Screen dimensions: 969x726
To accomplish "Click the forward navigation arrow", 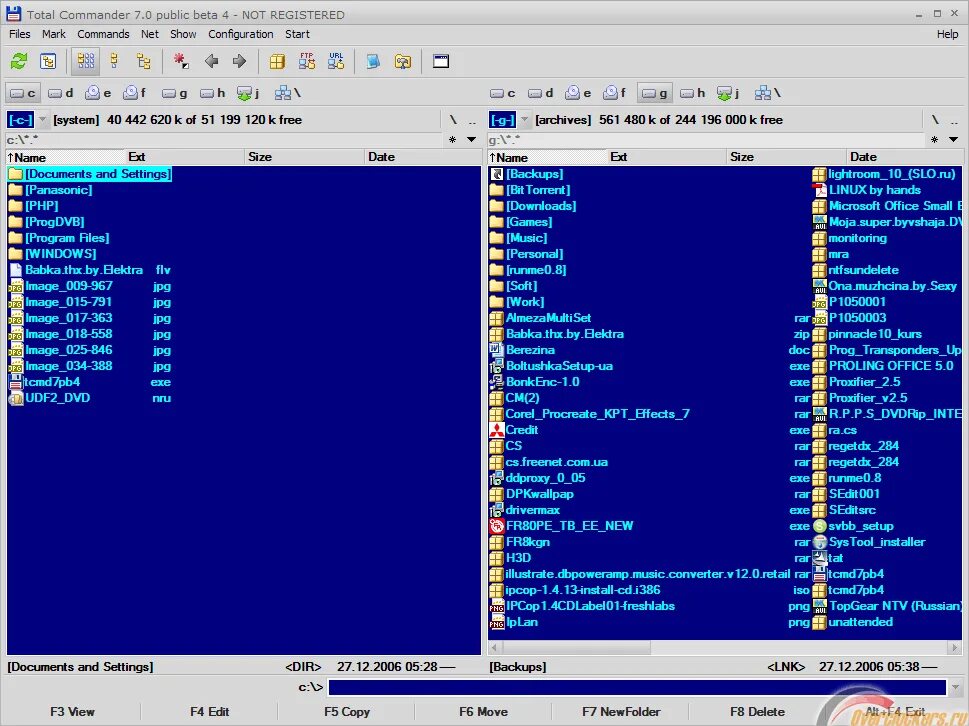I will [240, 60].
